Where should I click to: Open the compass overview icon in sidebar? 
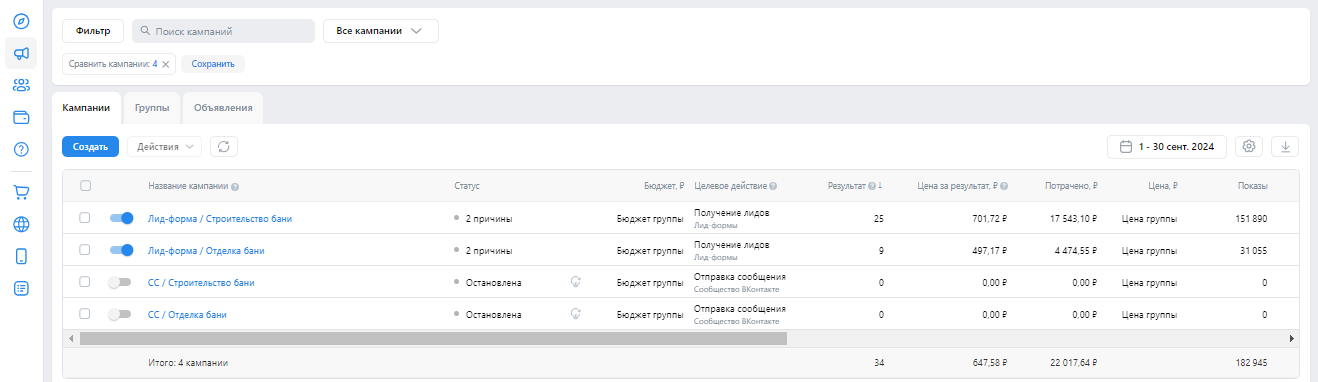21,21
